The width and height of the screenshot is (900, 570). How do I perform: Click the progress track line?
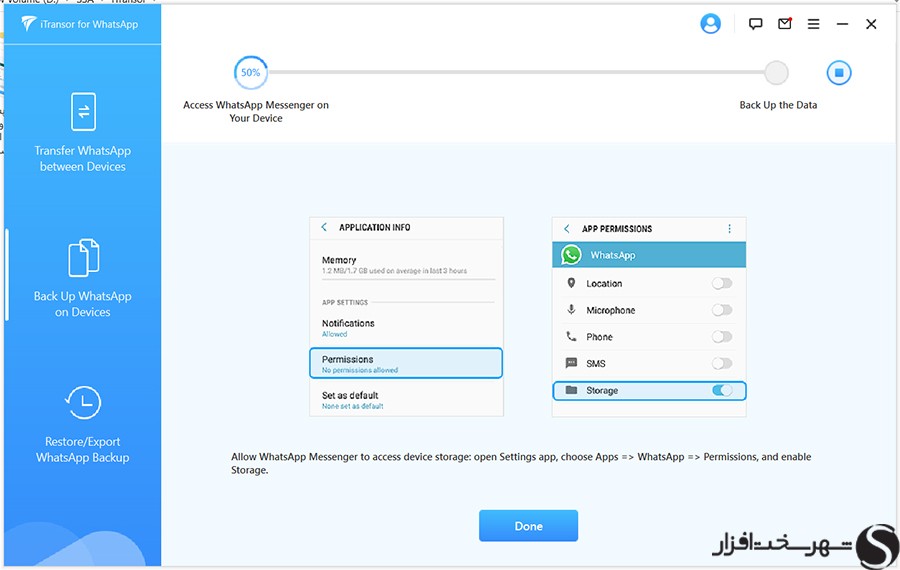coord(516,72)
